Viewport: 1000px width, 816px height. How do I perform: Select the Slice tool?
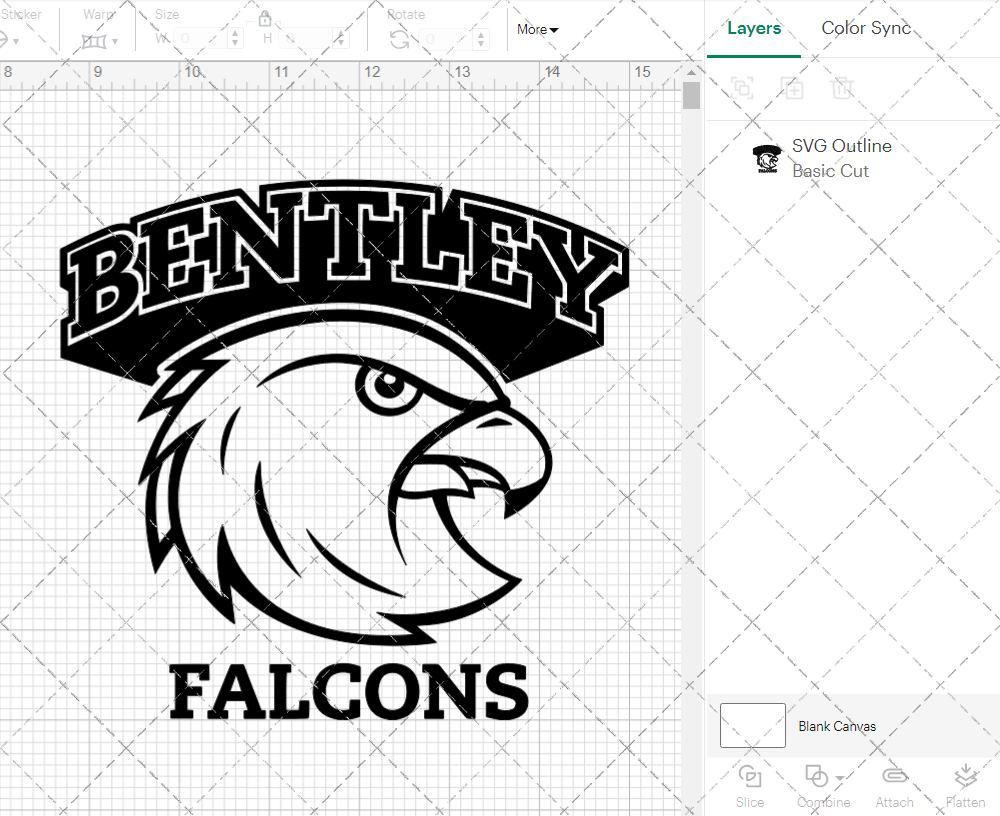click(750, 785)
